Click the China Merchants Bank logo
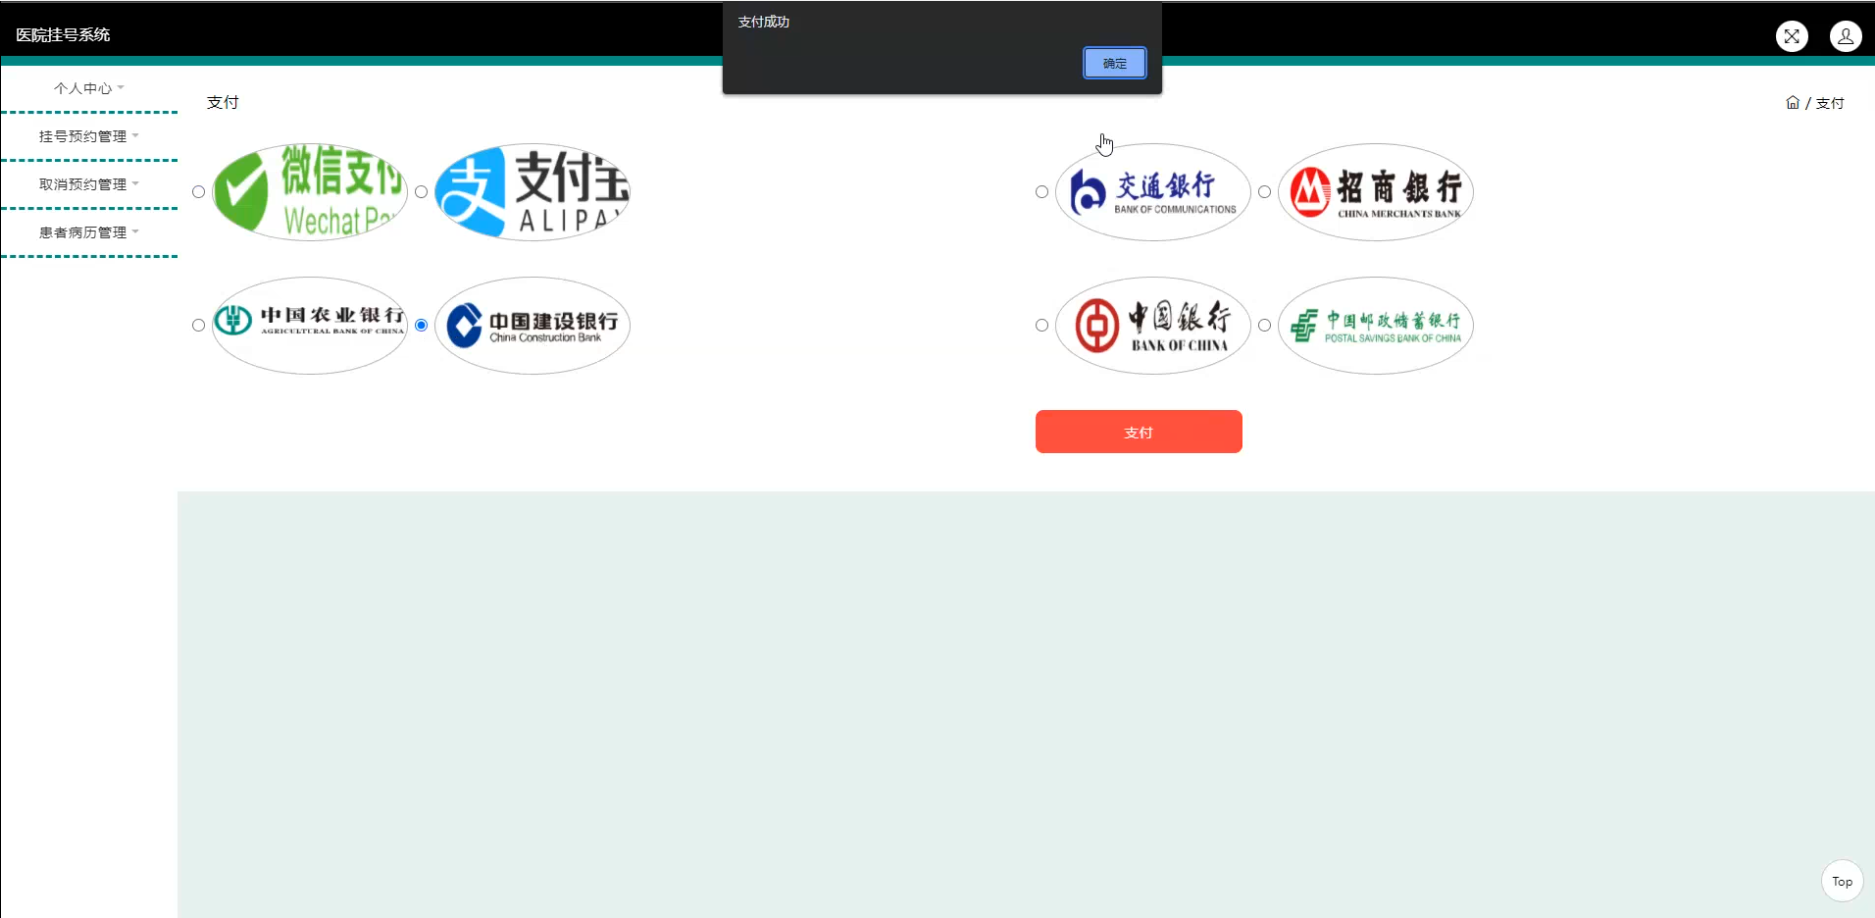Screen dimensions: 1875x918 click(x=1376, y=191)
